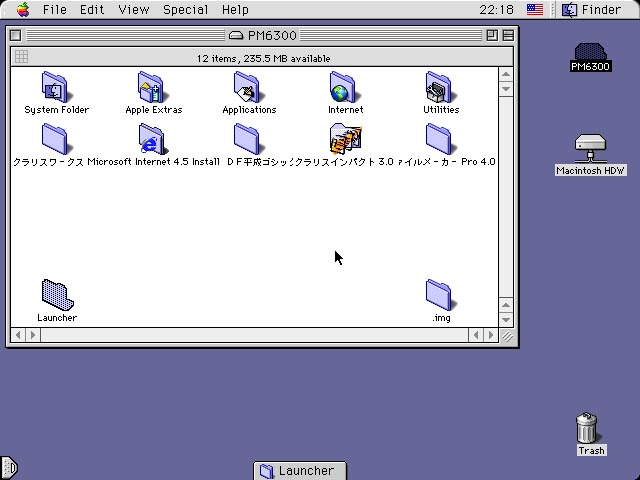Click lower scroll-down arrow of vertical scrollbar
The height and width of the screenshot is (480, 640).
click(x=506, y=320)
